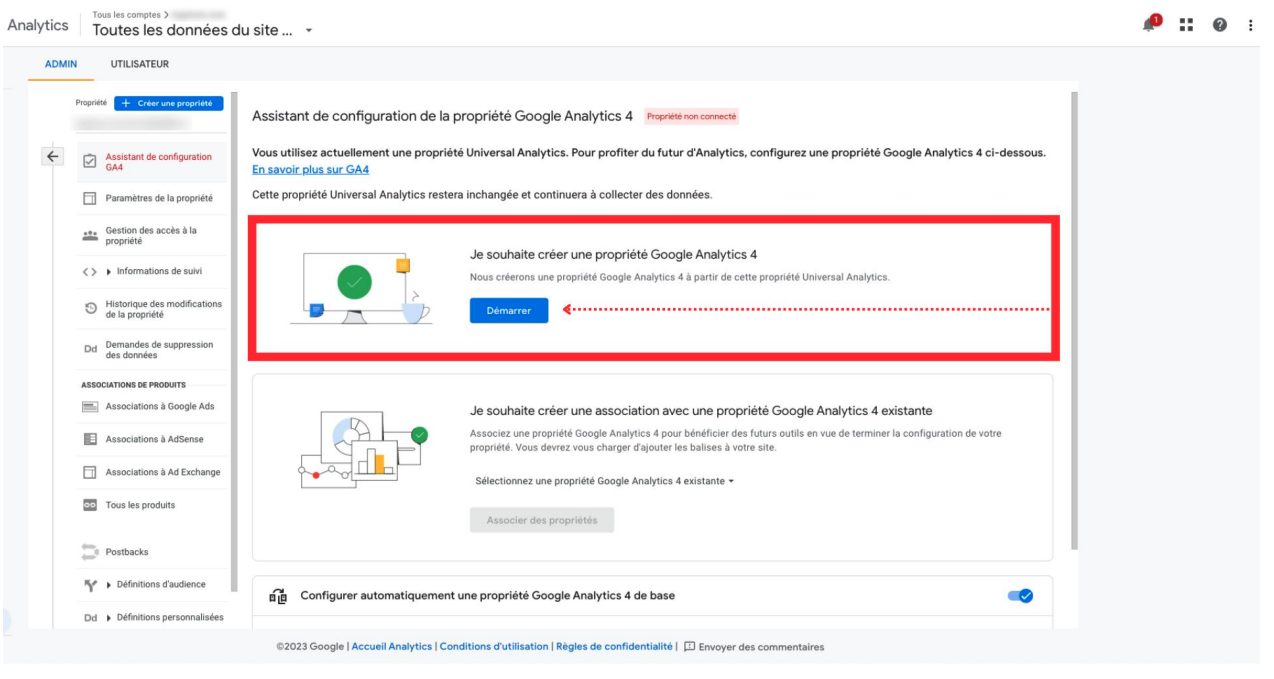Click the main content vertical scrollbar
Image resolution: width=1274 pixels, height=679 pixels.
coord(1073,320)
